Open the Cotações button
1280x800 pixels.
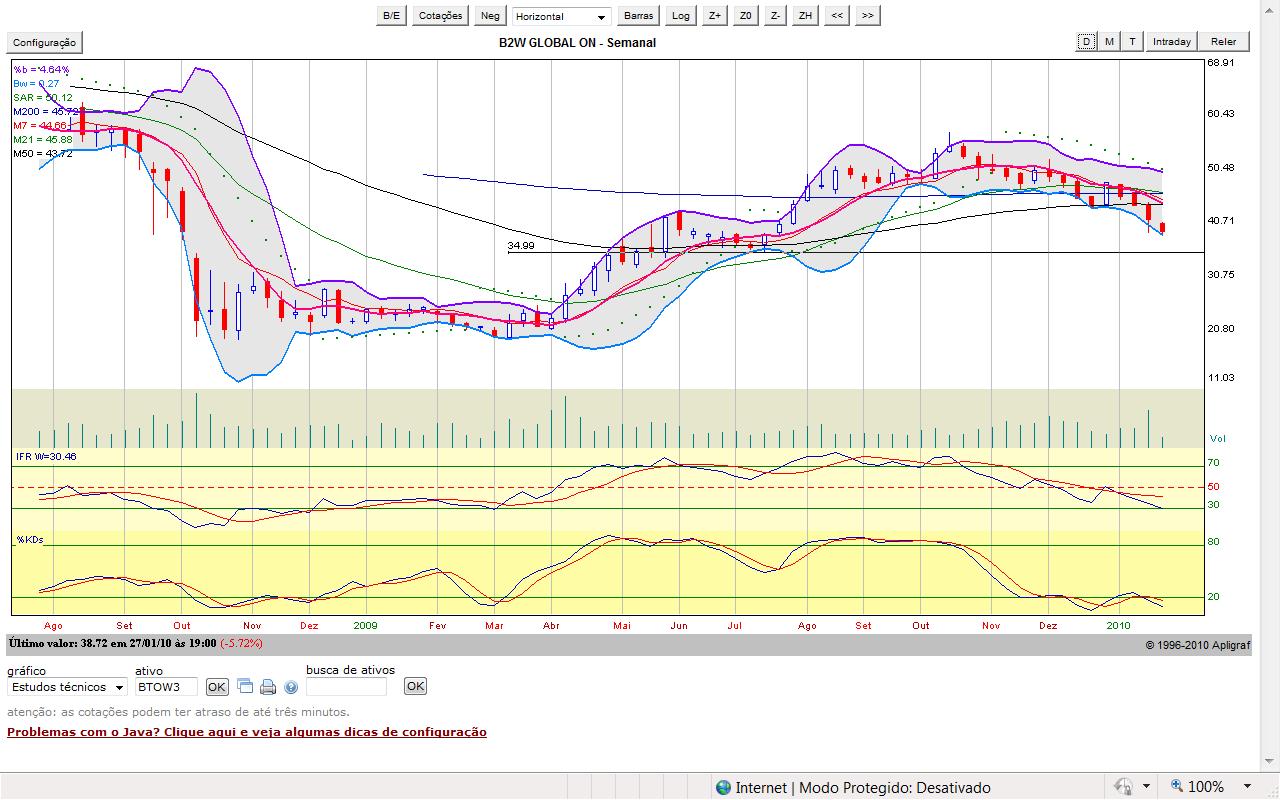[441, 16]
